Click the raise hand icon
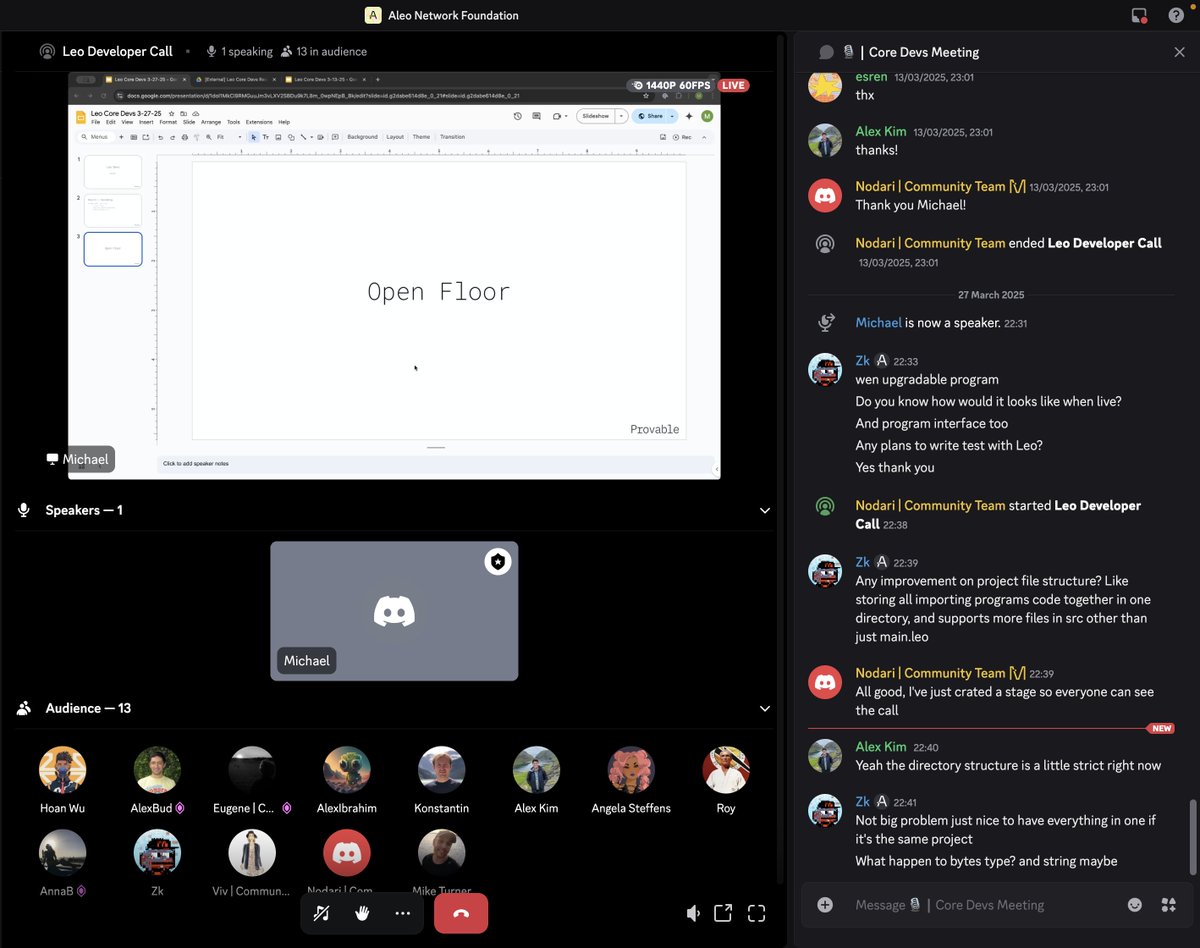 pos(362,913)
